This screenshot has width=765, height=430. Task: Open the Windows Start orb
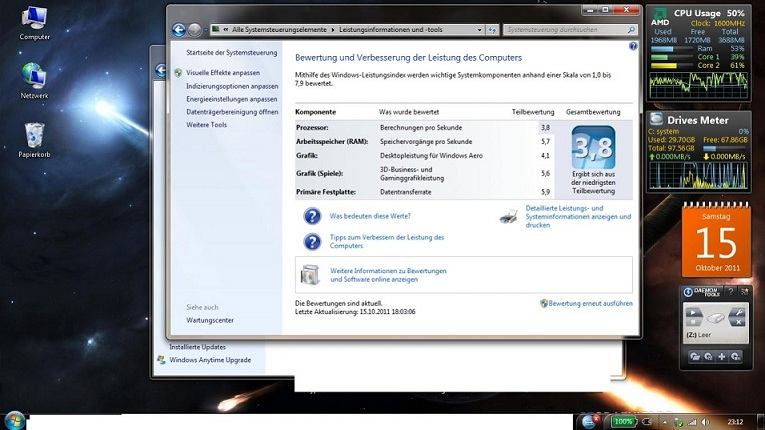click(15, 420)
